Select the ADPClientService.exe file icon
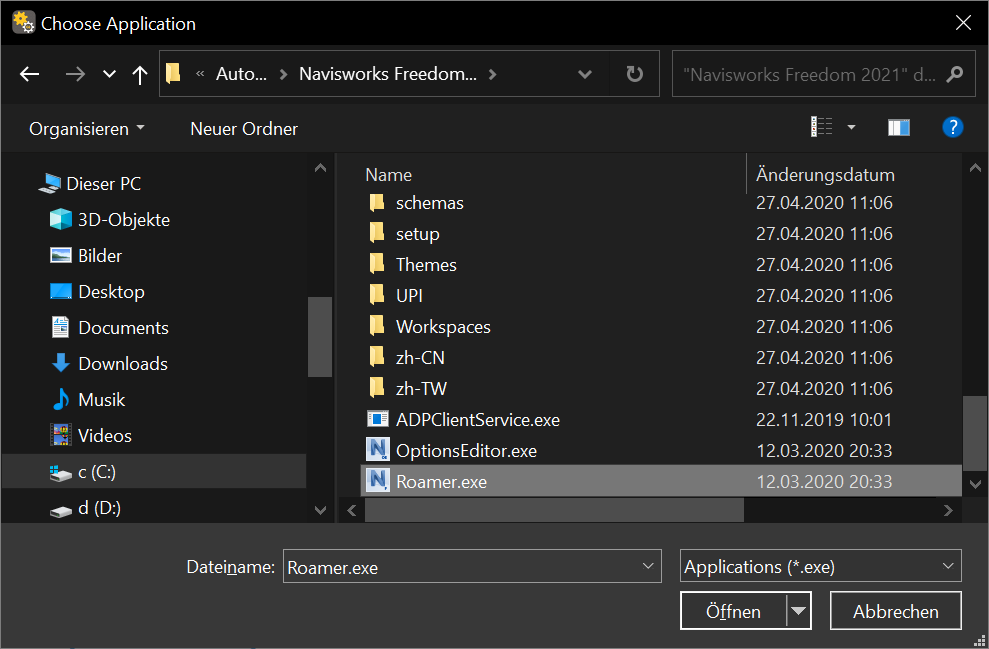The width and height of the screenshot is (989, 649). coord(377,419)
